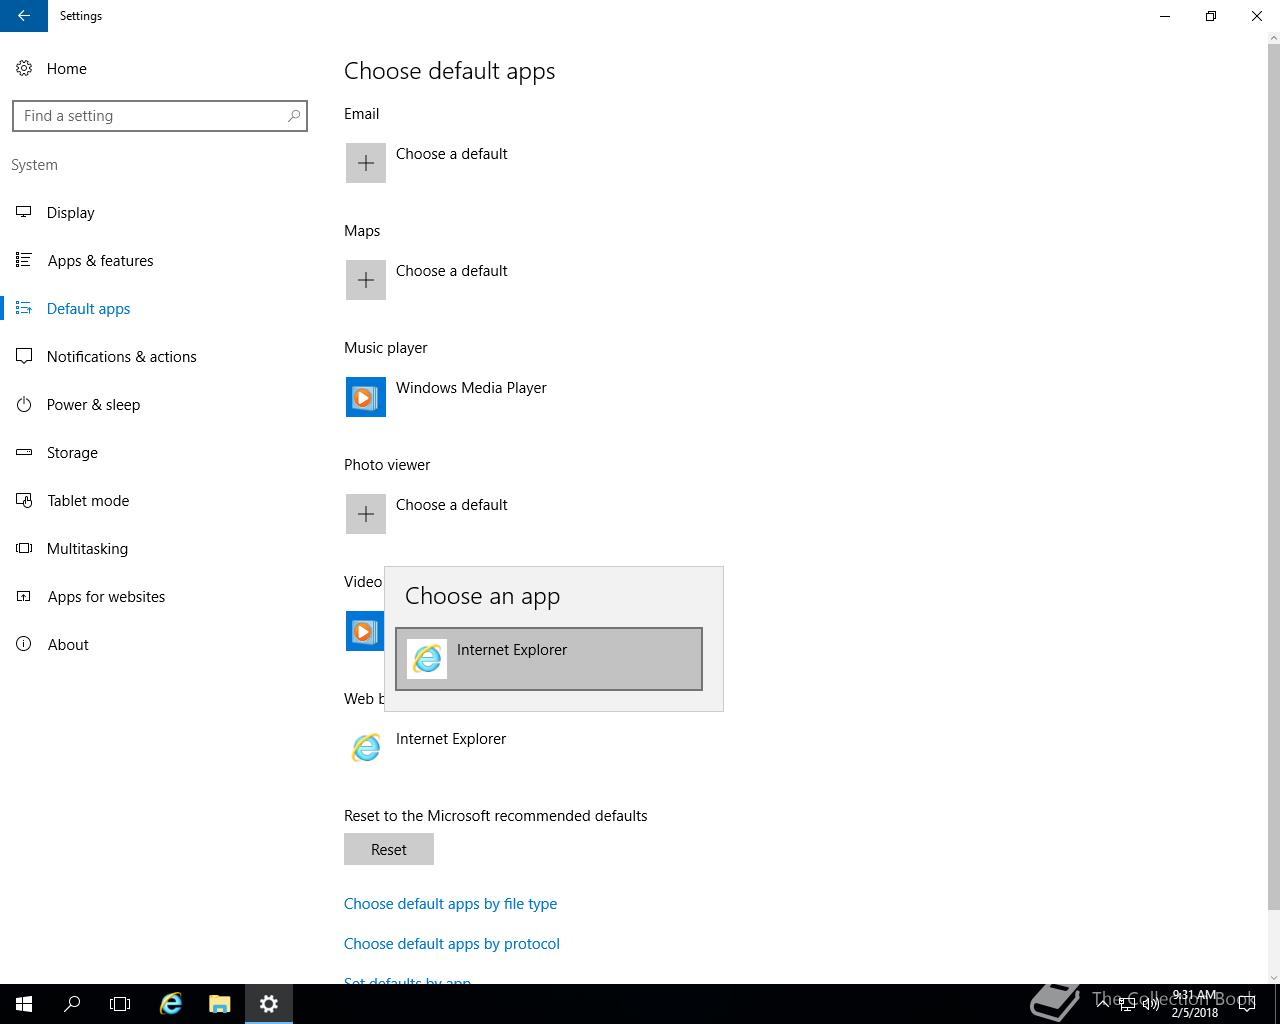This screenshot has width=1280, height=1024.
Task: Open Task View from taskbar
Action: click(x=120, y=1004)
